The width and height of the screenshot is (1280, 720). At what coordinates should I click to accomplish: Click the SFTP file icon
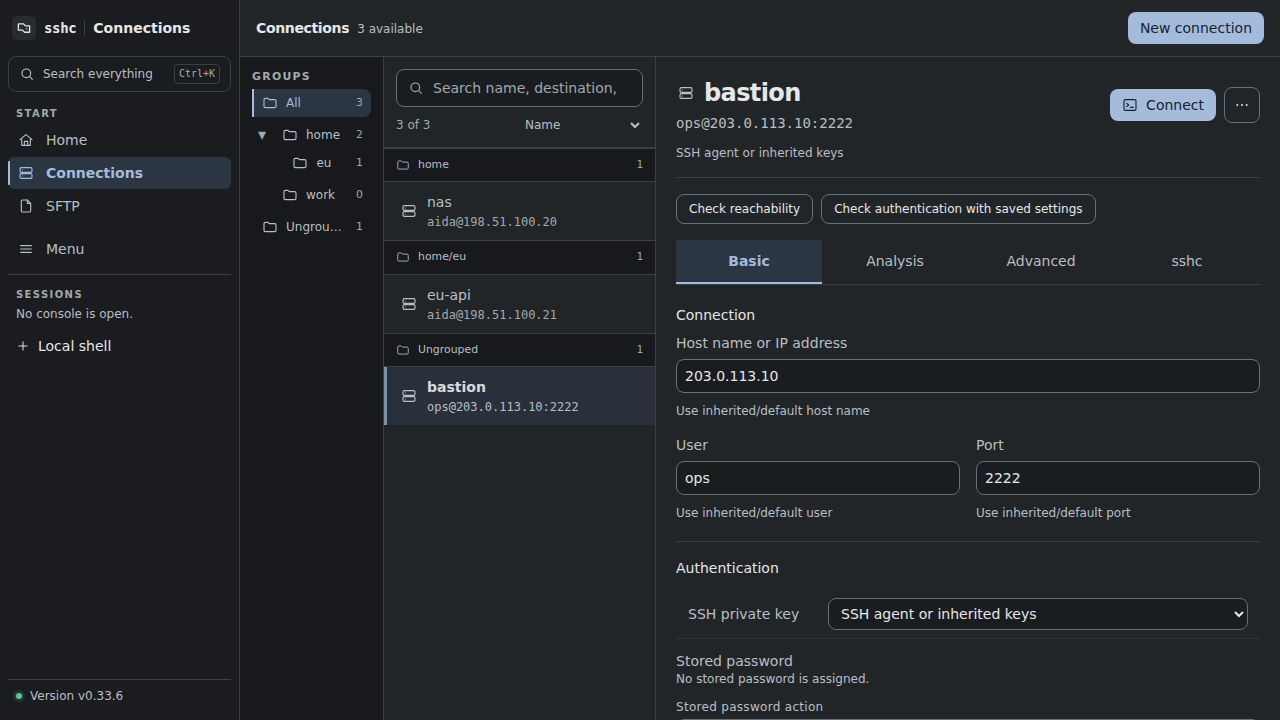(26, 206)
